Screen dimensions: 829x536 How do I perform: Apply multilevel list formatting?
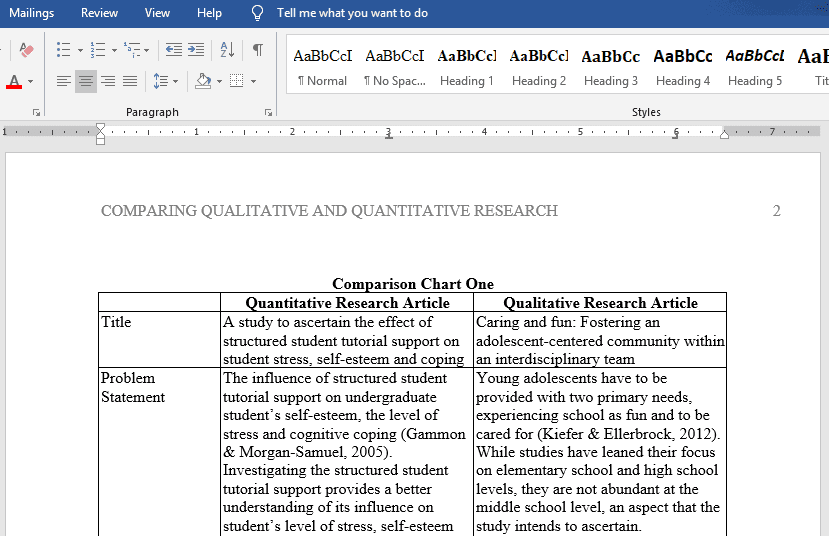point(132,50)
